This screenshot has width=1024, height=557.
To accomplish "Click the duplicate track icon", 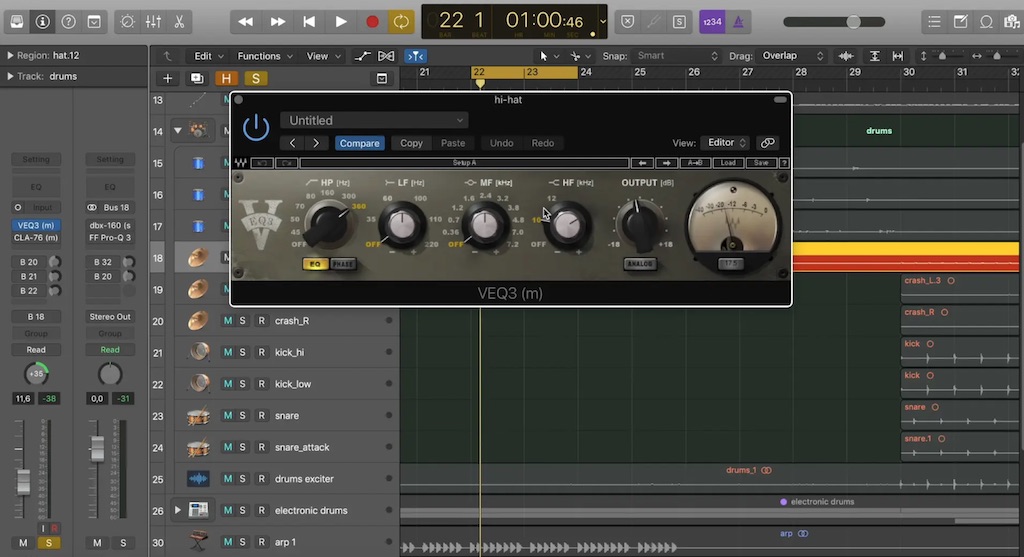I will [x=197, y=78].
